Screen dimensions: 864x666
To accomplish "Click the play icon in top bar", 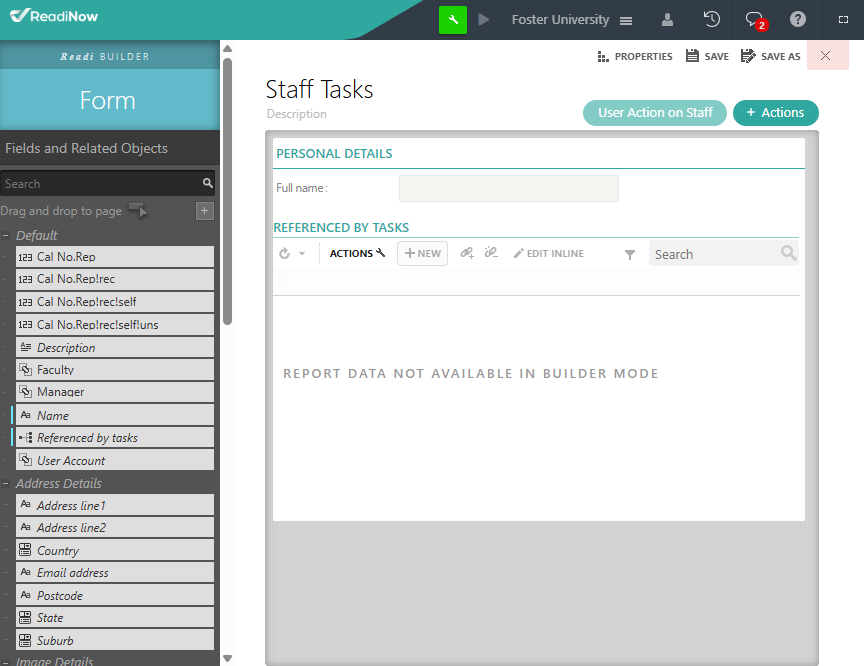I will coord(483,20).
